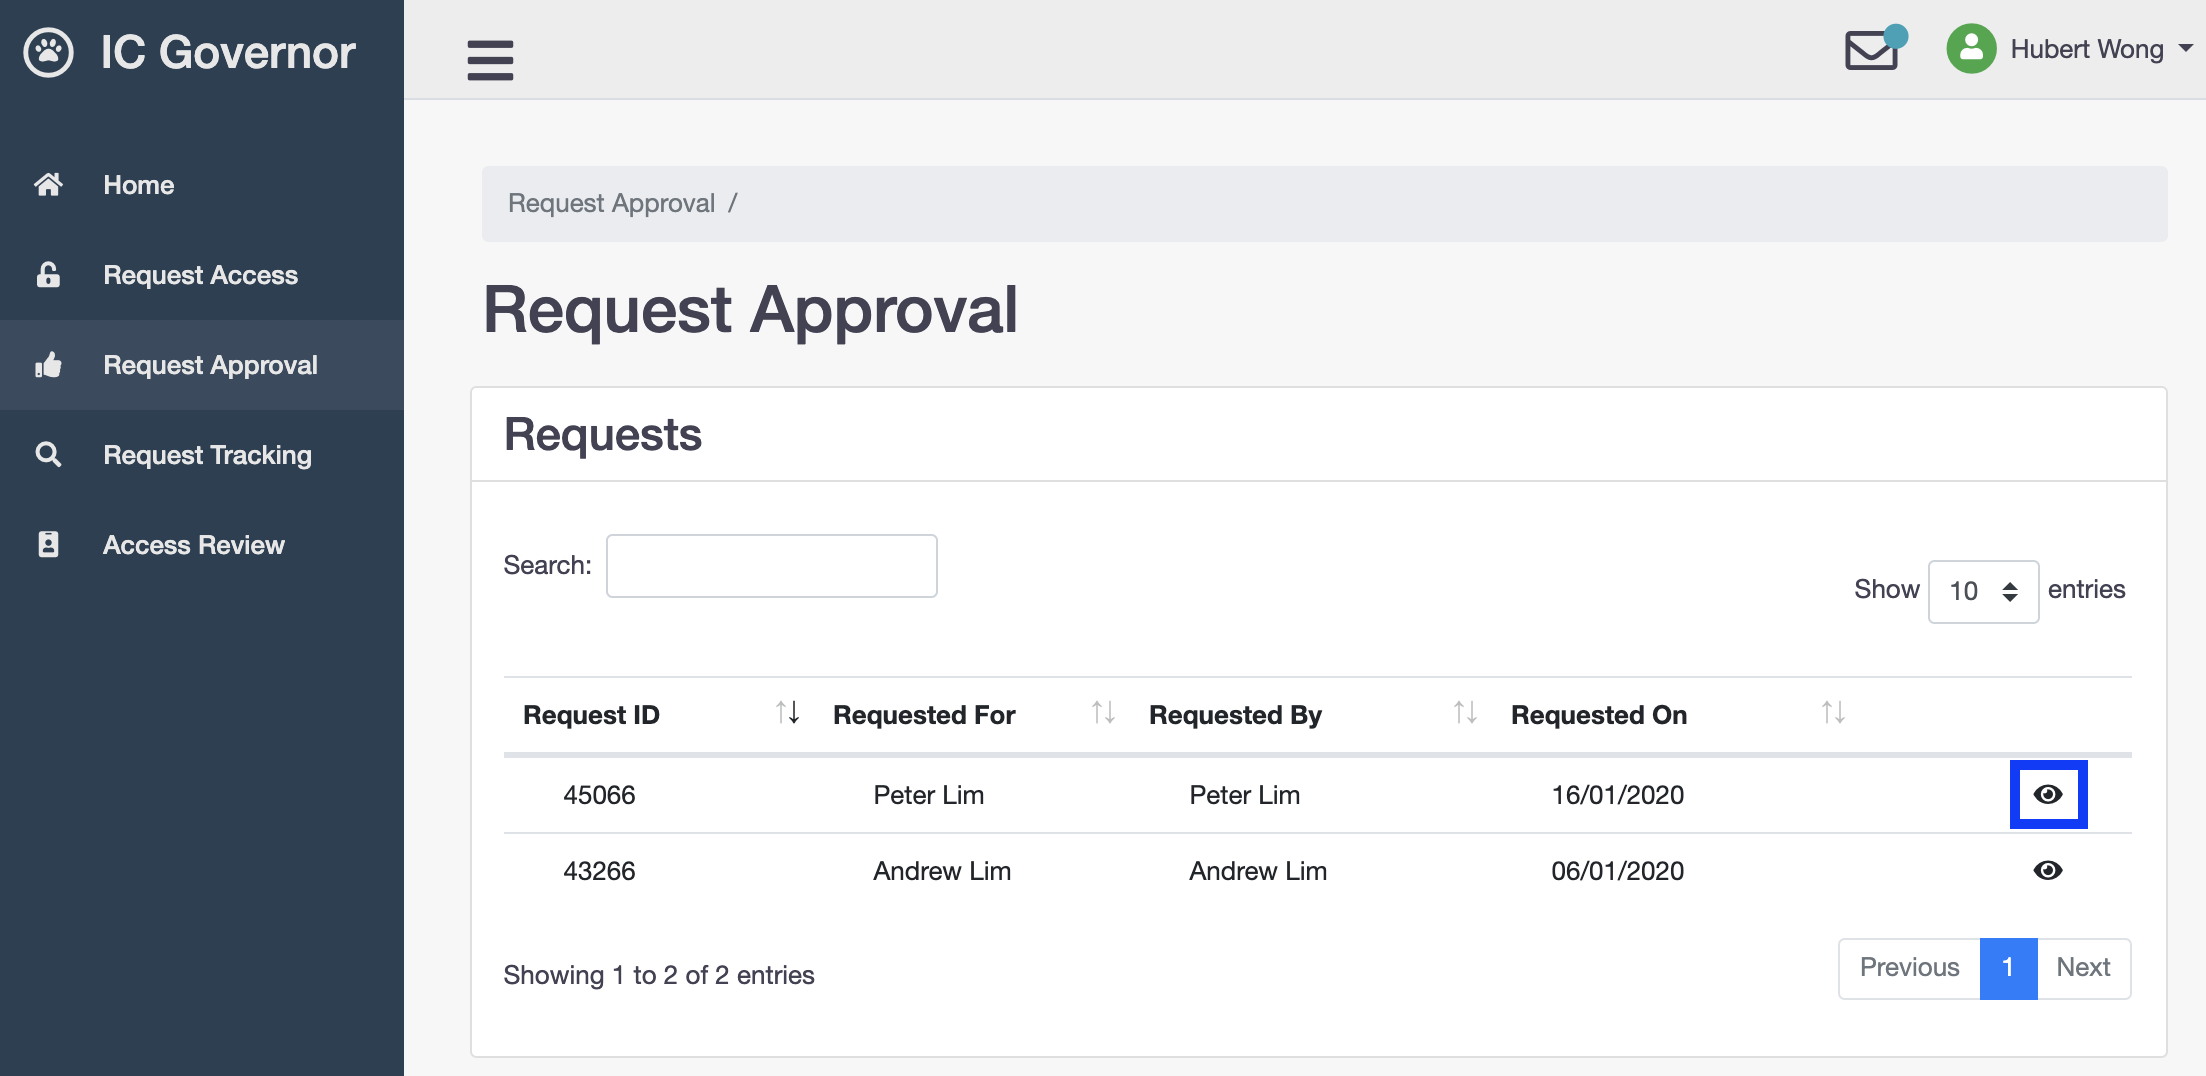Click the Home house icon
This screenshot has height=1076, width=2206.
point(48,185)
